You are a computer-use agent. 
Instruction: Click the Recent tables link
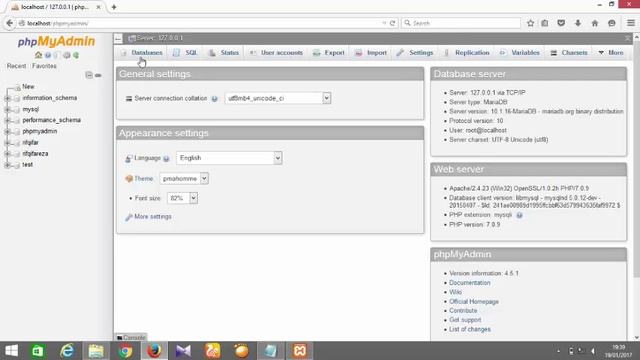pos(16,66)
